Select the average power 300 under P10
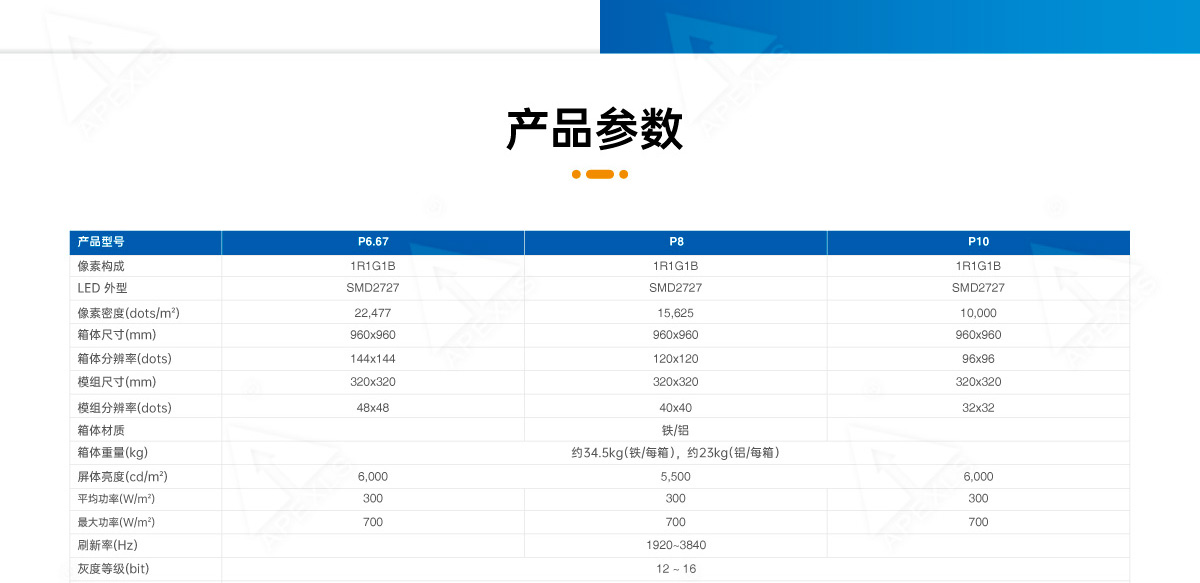1200x583 pixels. 979,498
